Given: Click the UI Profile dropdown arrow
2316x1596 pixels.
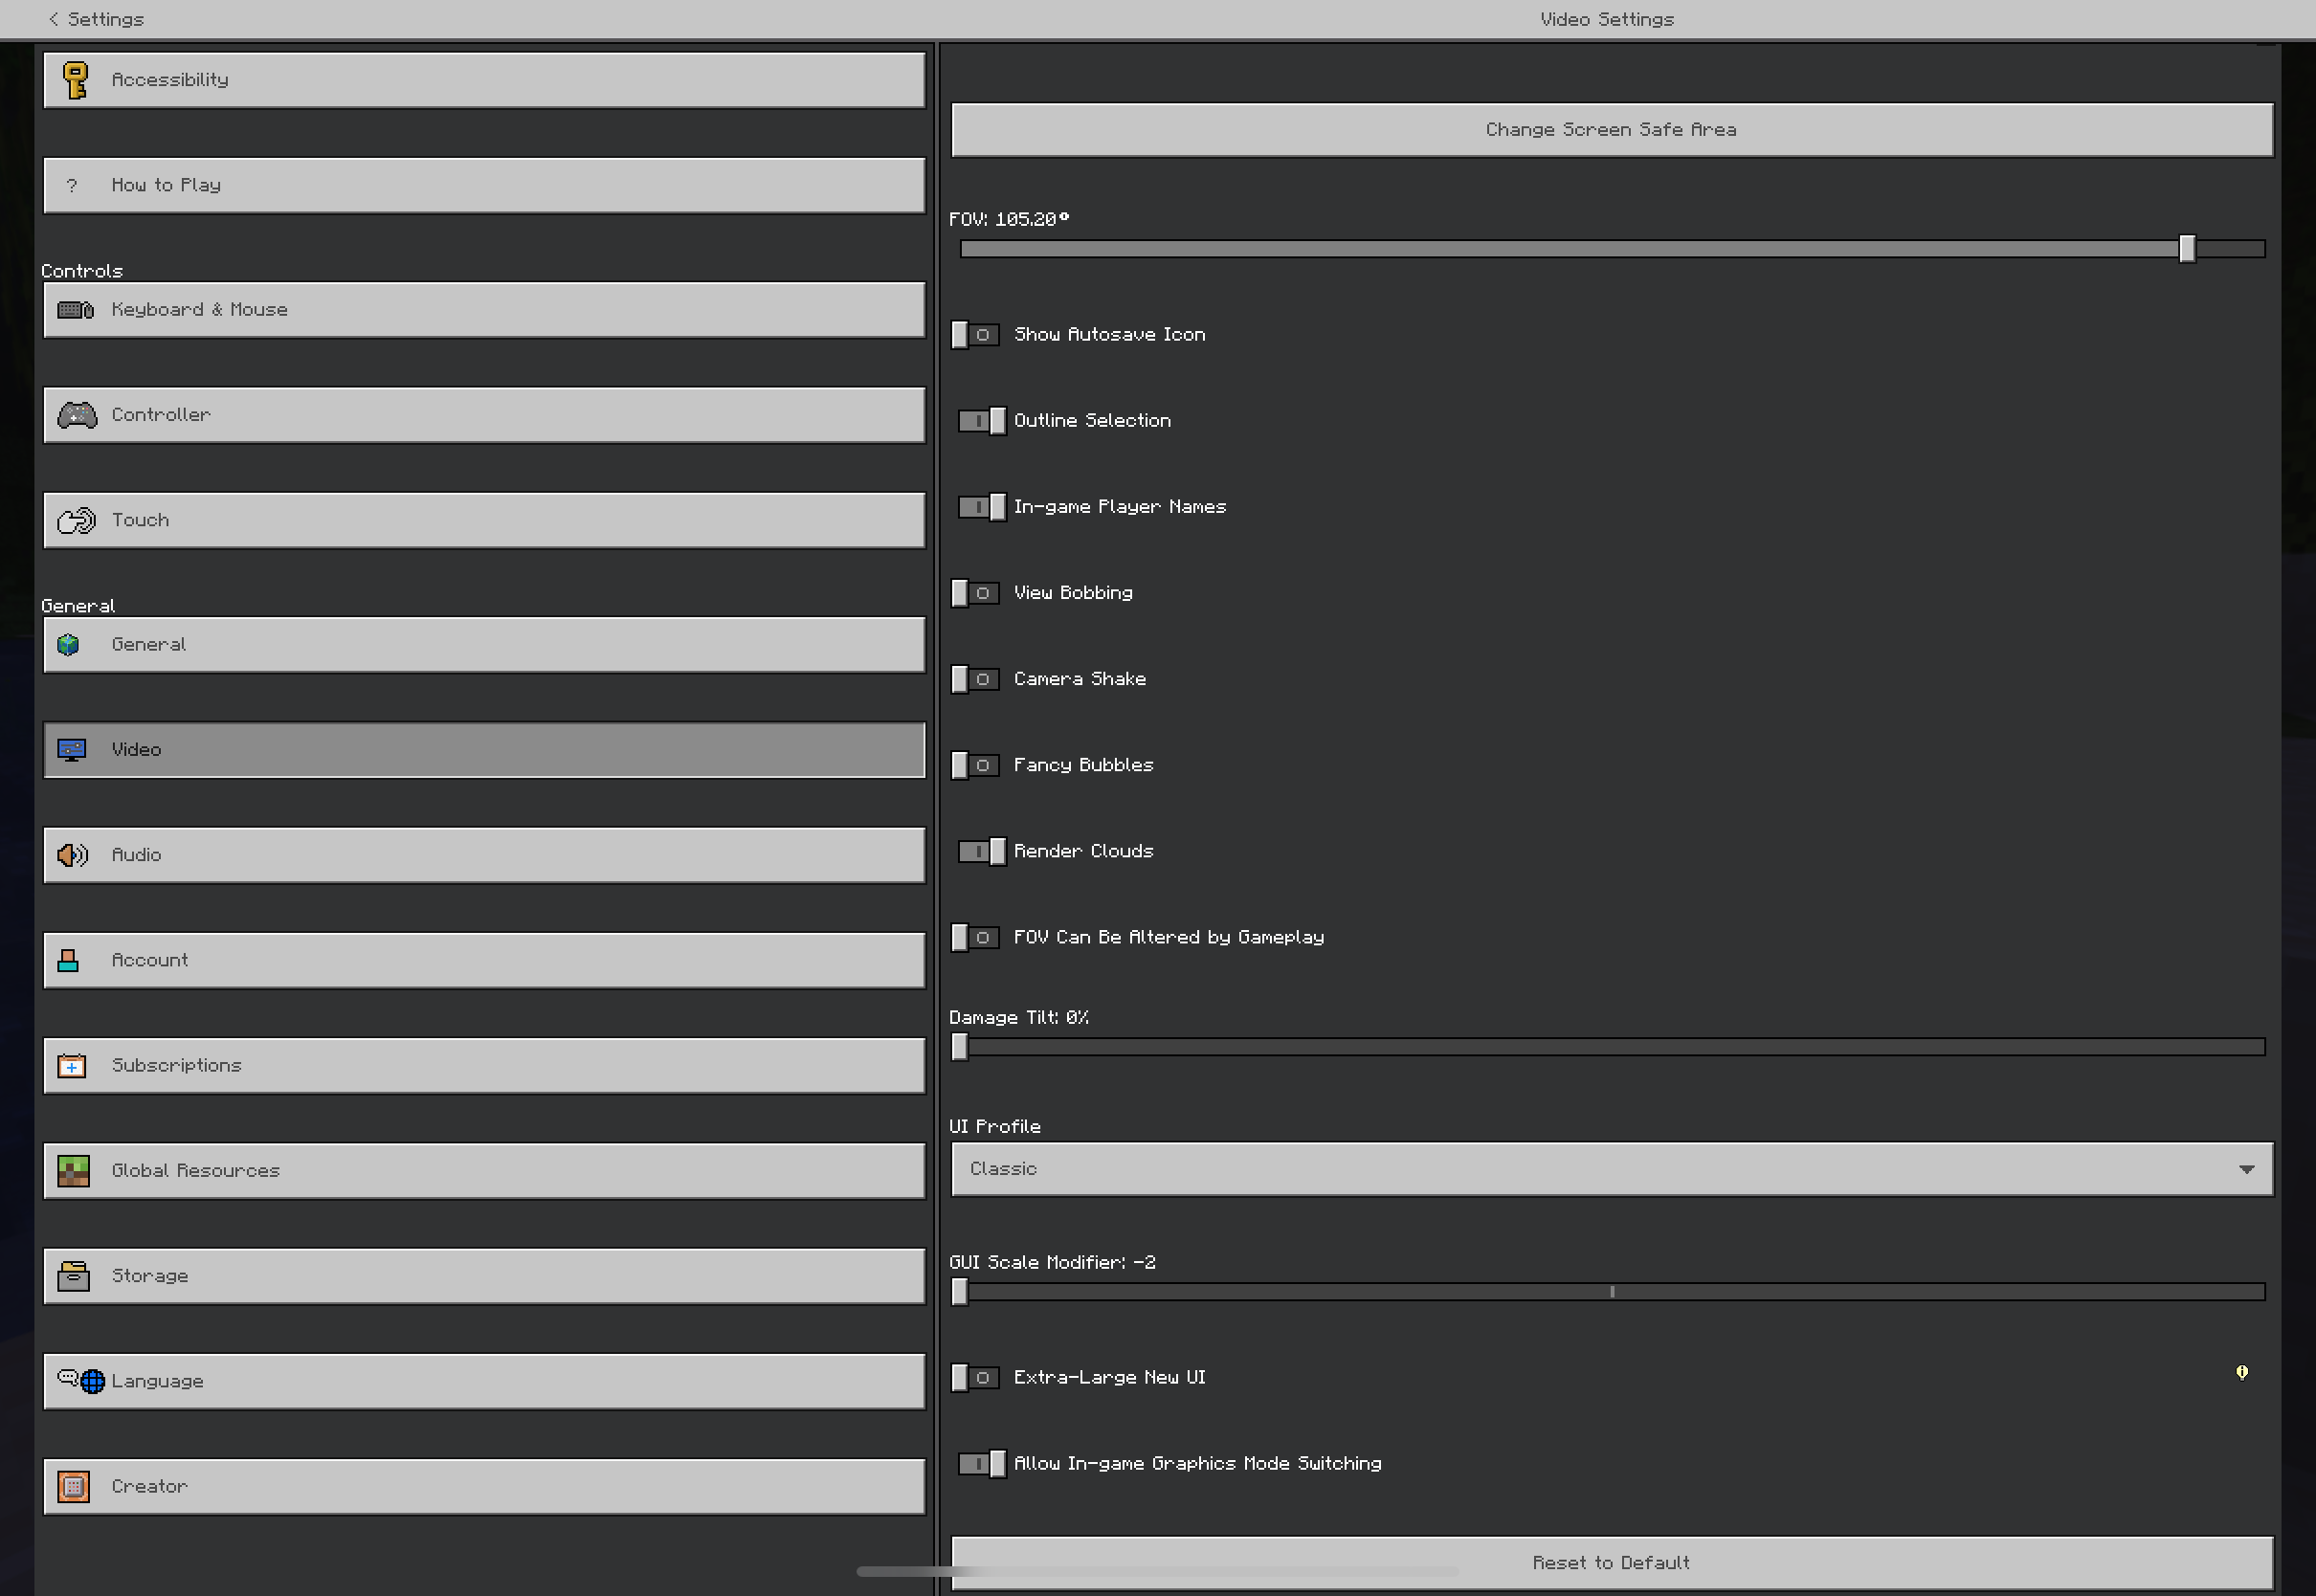Looking at the screenshot, I should coord(2247,1169).
